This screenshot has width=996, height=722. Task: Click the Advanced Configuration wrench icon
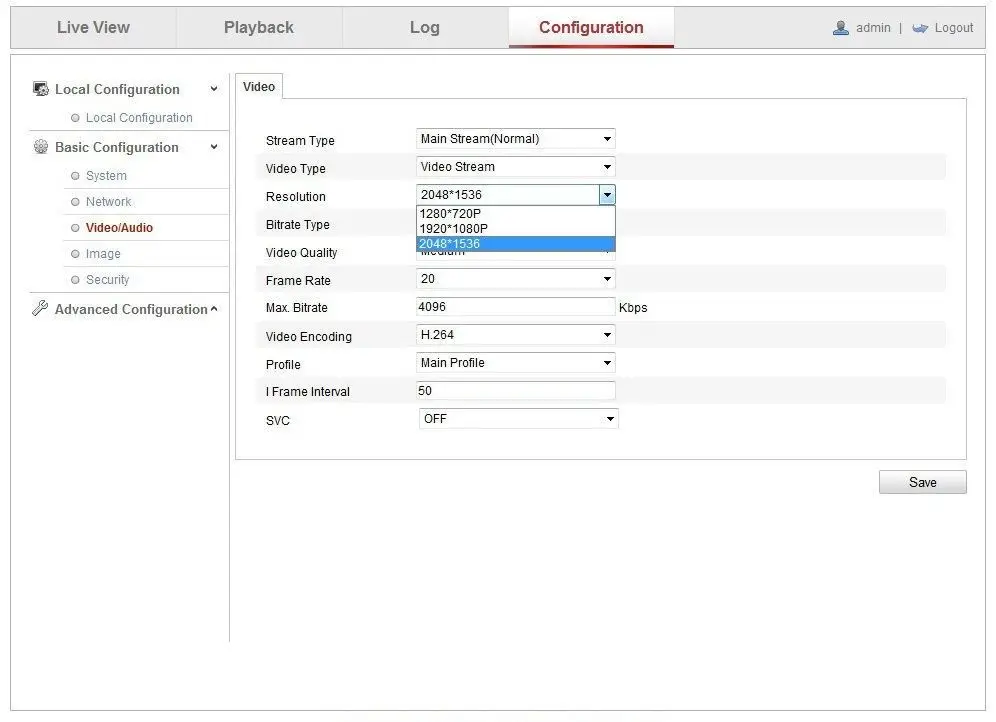40,309
